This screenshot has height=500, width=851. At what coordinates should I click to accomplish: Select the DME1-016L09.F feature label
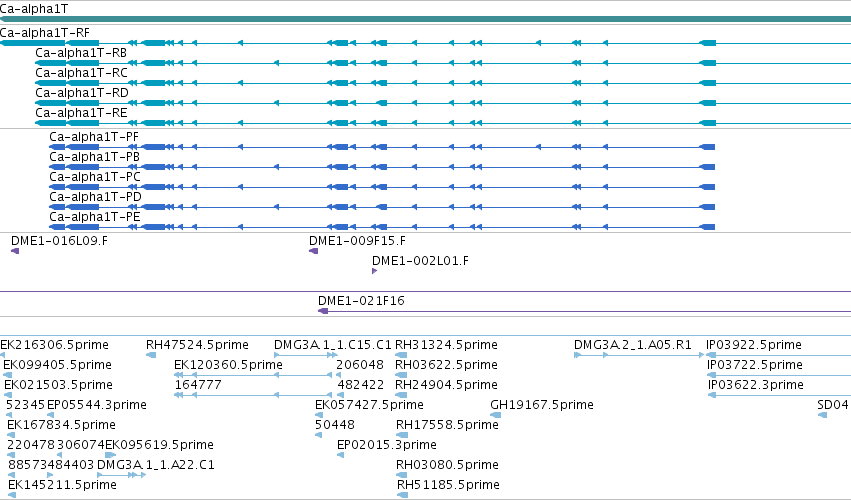tap(59, 240)
